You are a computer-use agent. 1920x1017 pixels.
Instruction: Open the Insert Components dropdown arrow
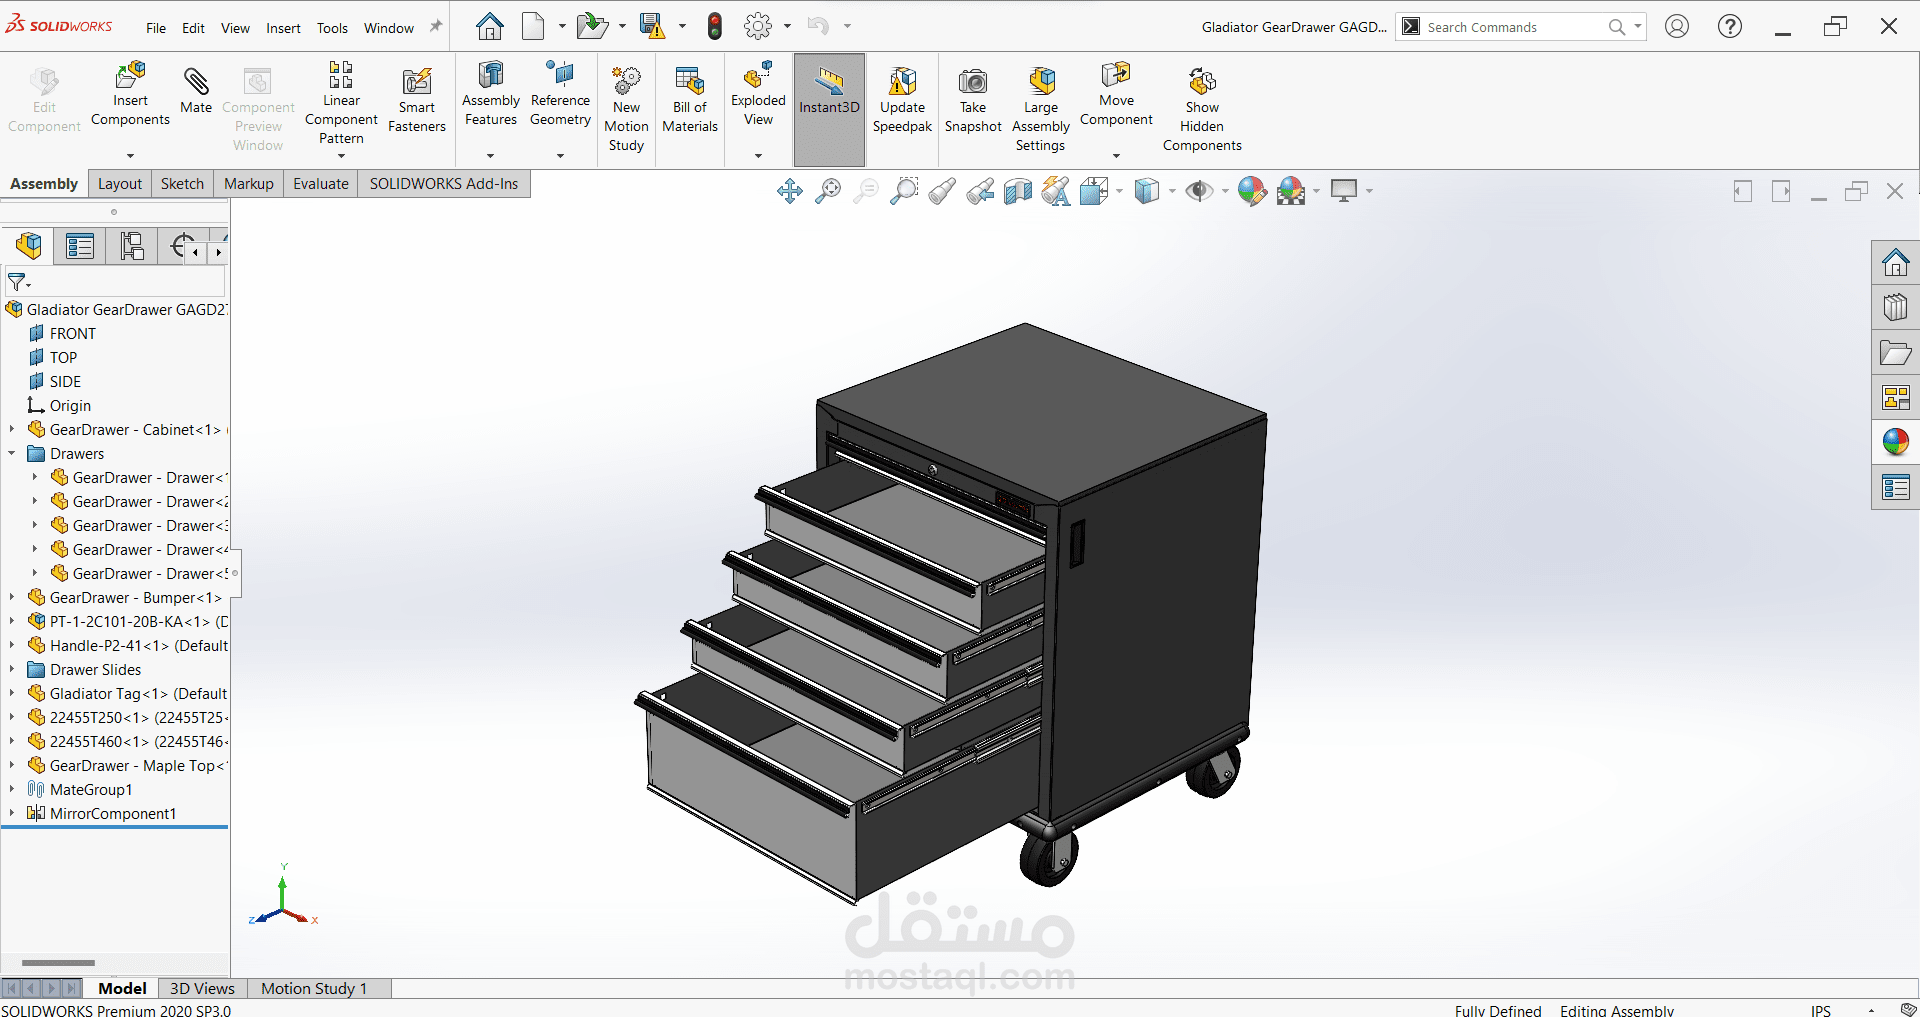[x=130, y=156]
